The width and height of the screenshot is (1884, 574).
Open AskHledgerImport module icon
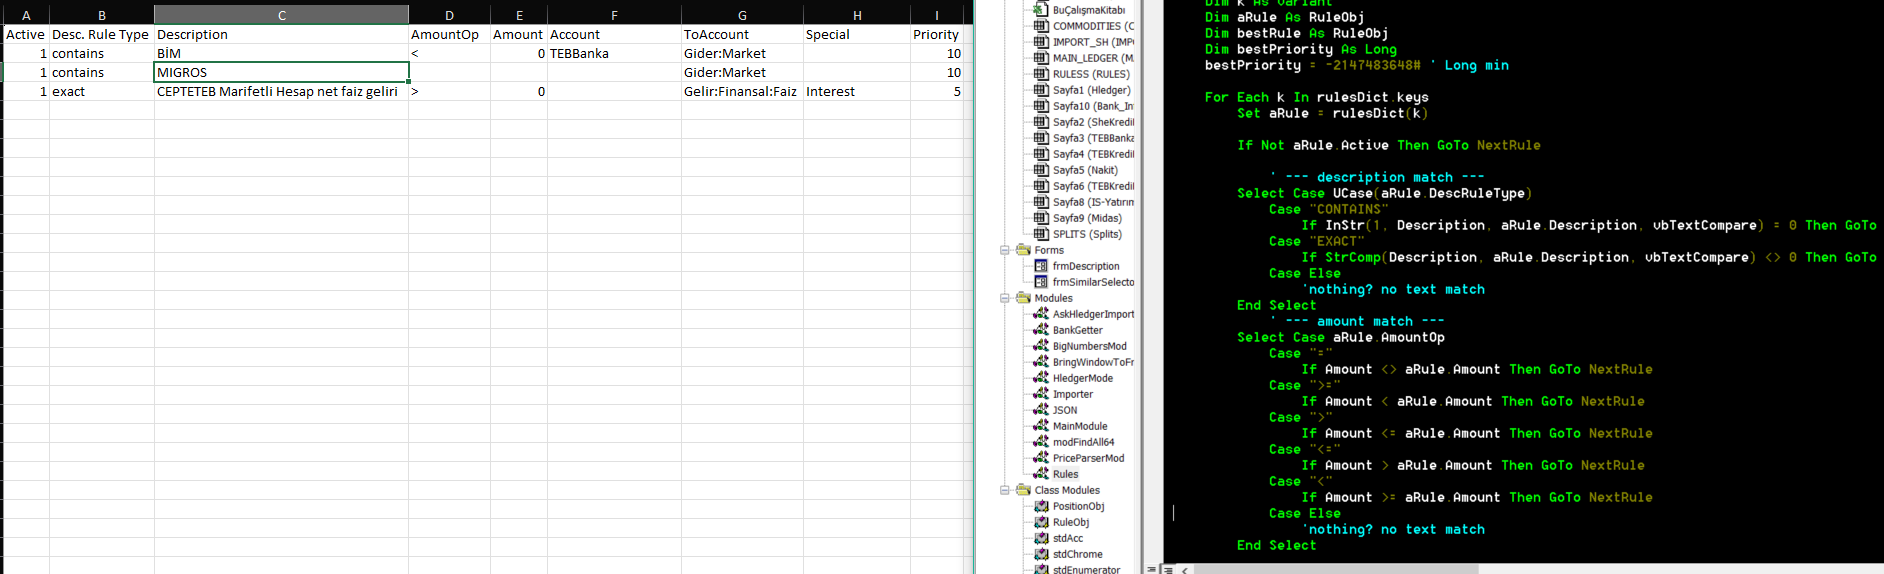1041,314
